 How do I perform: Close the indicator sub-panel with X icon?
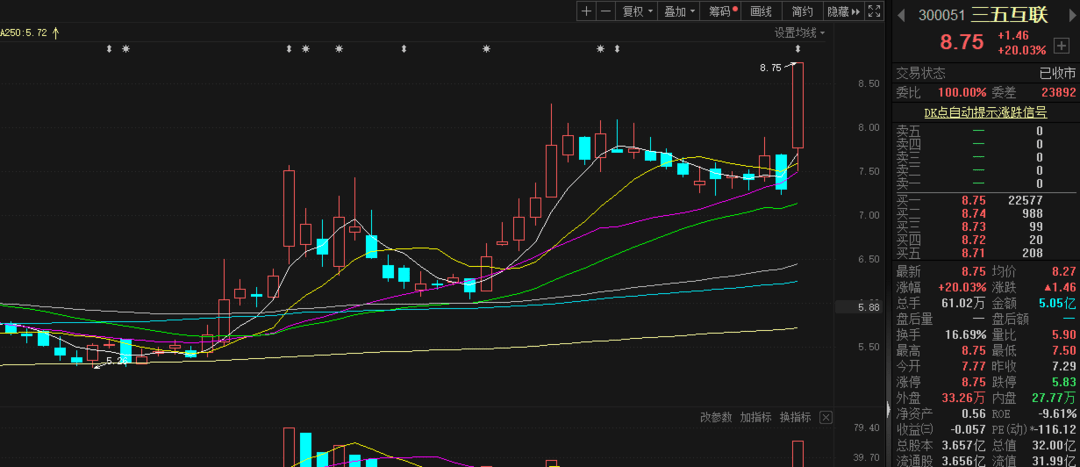pos(826,417)
